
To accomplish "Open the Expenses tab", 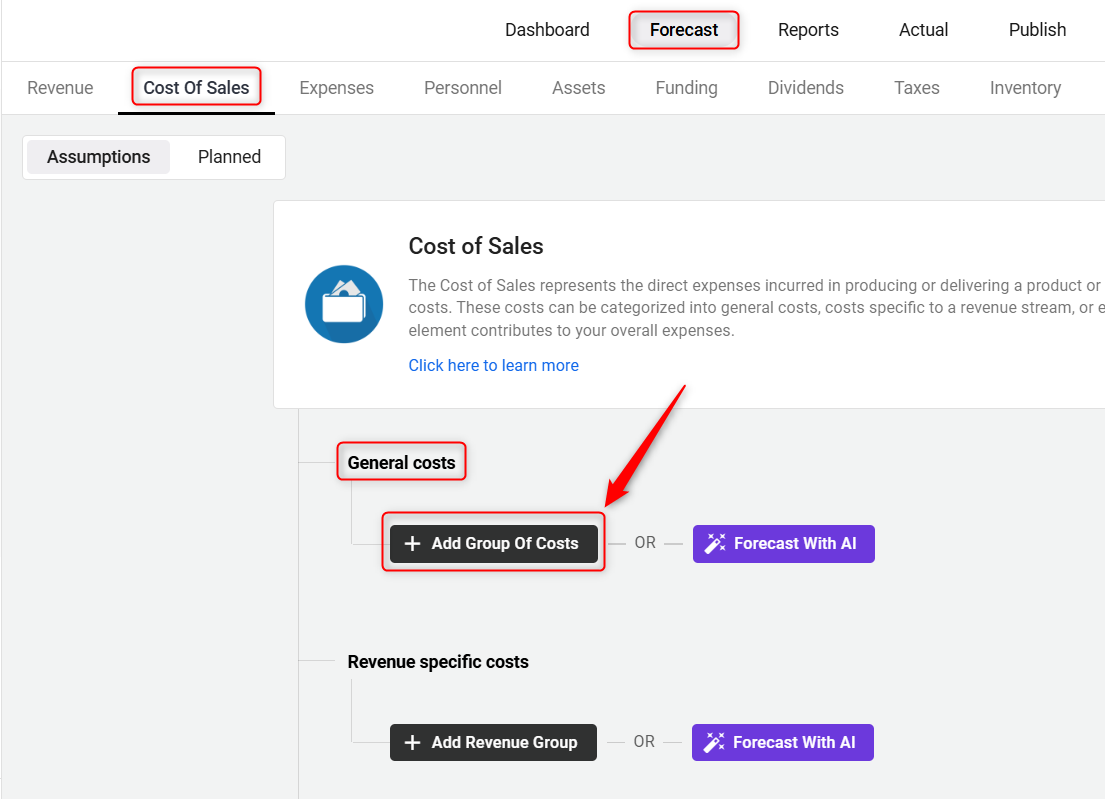I will [336, 88].
